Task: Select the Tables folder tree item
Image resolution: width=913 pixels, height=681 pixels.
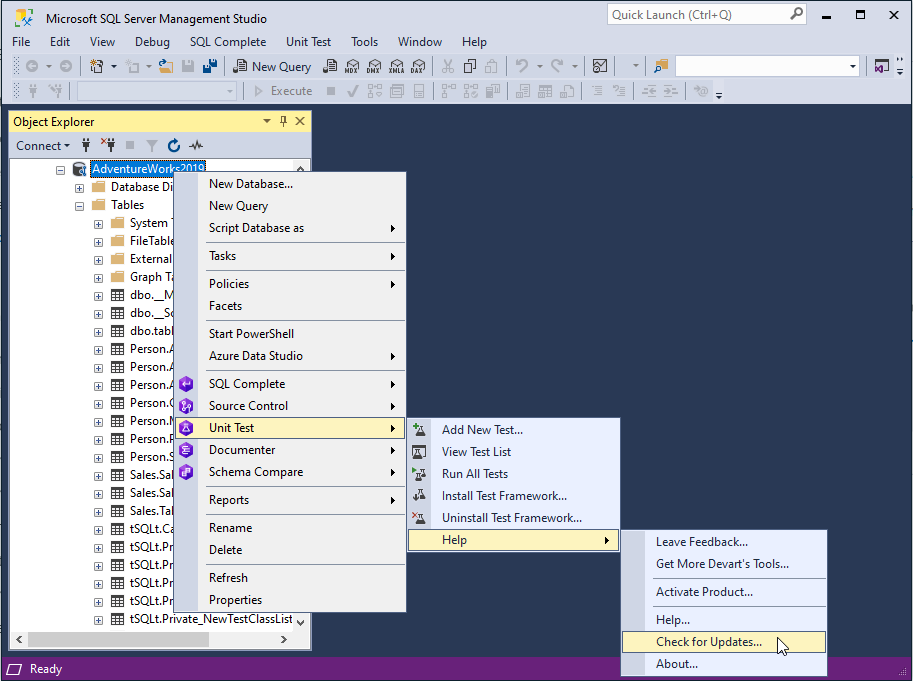Action: click(x=128, y=205)
